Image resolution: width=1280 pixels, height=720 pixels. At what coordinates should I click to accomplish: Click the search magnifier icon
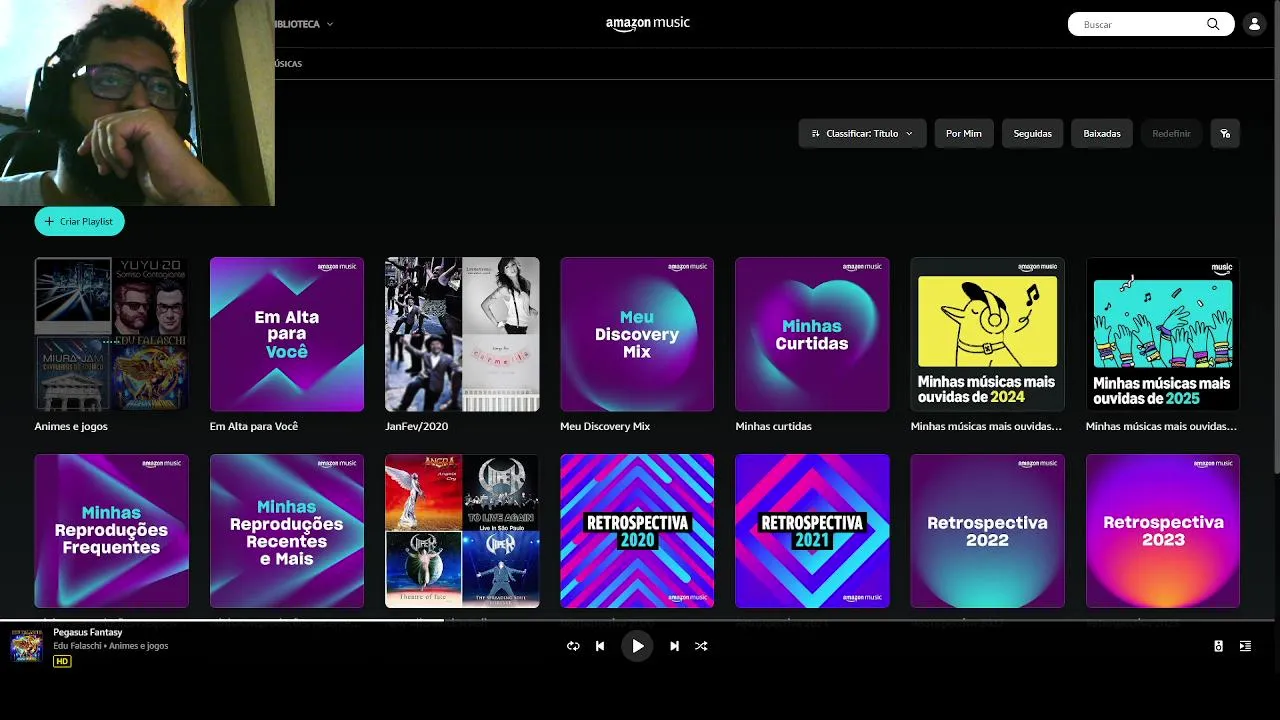[x=1213, y=24]
